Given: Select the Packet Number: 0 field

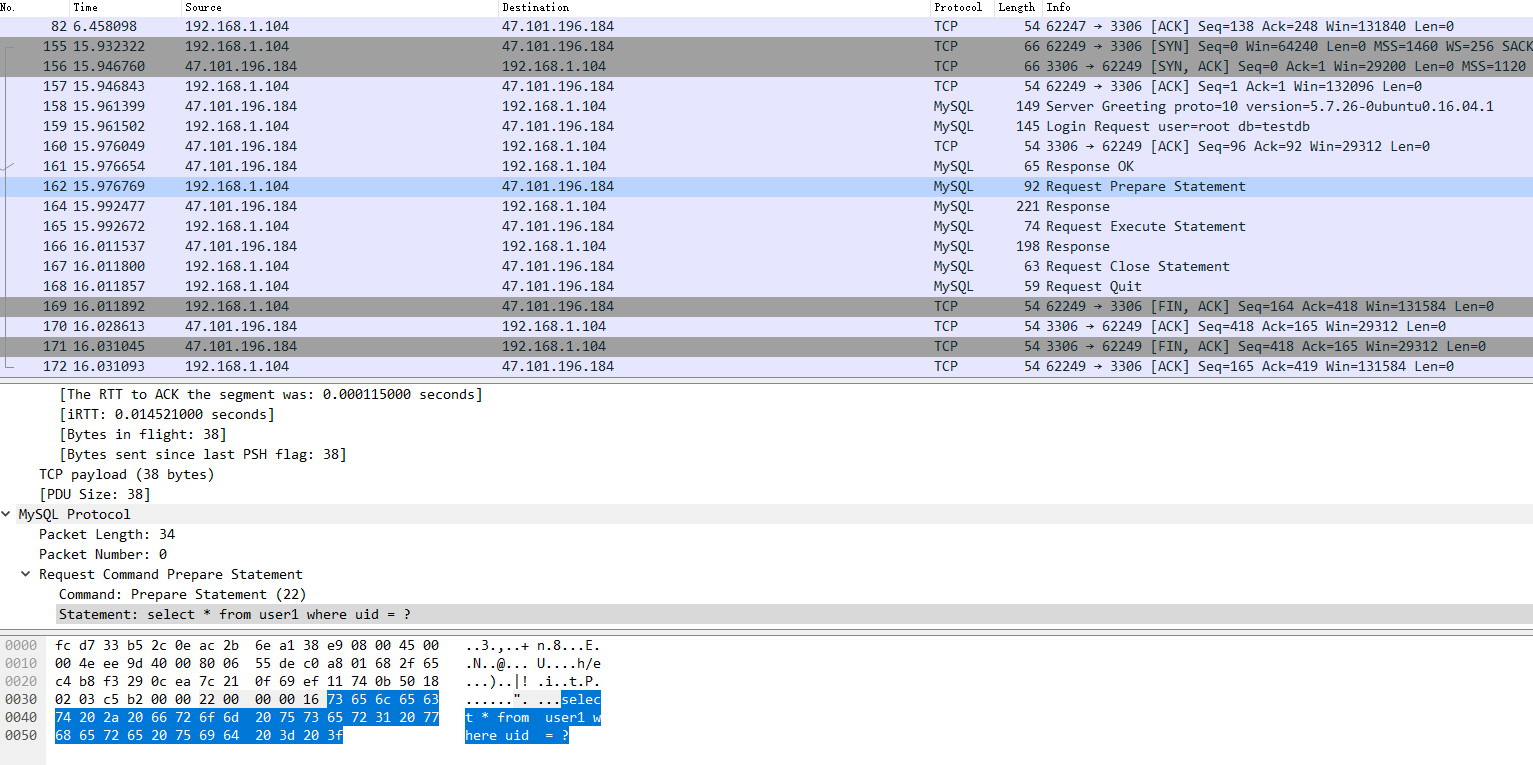Looking at the screenshot, I should [x=103, y=554].
